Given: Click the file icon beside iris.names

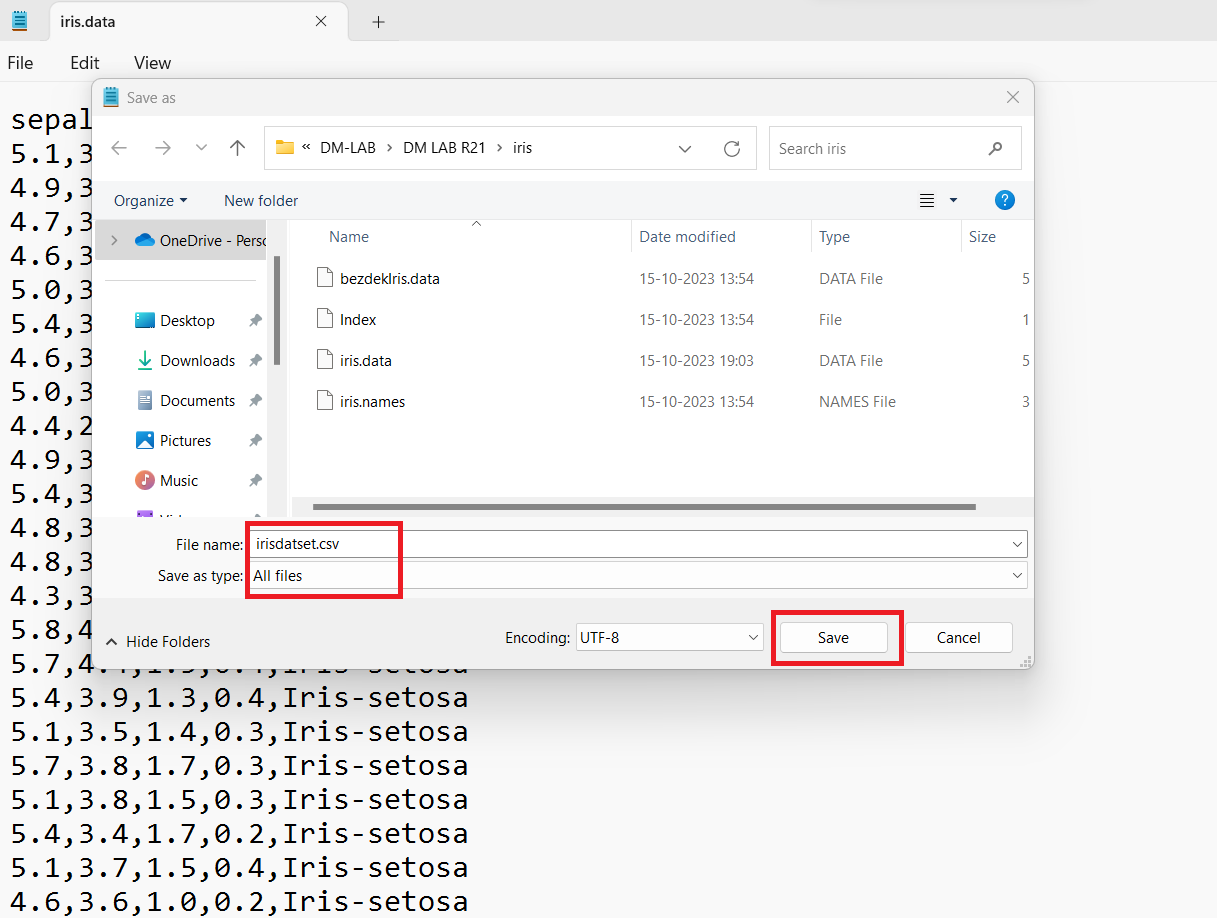Looking at the screenshot, I should tap(324, 401).
